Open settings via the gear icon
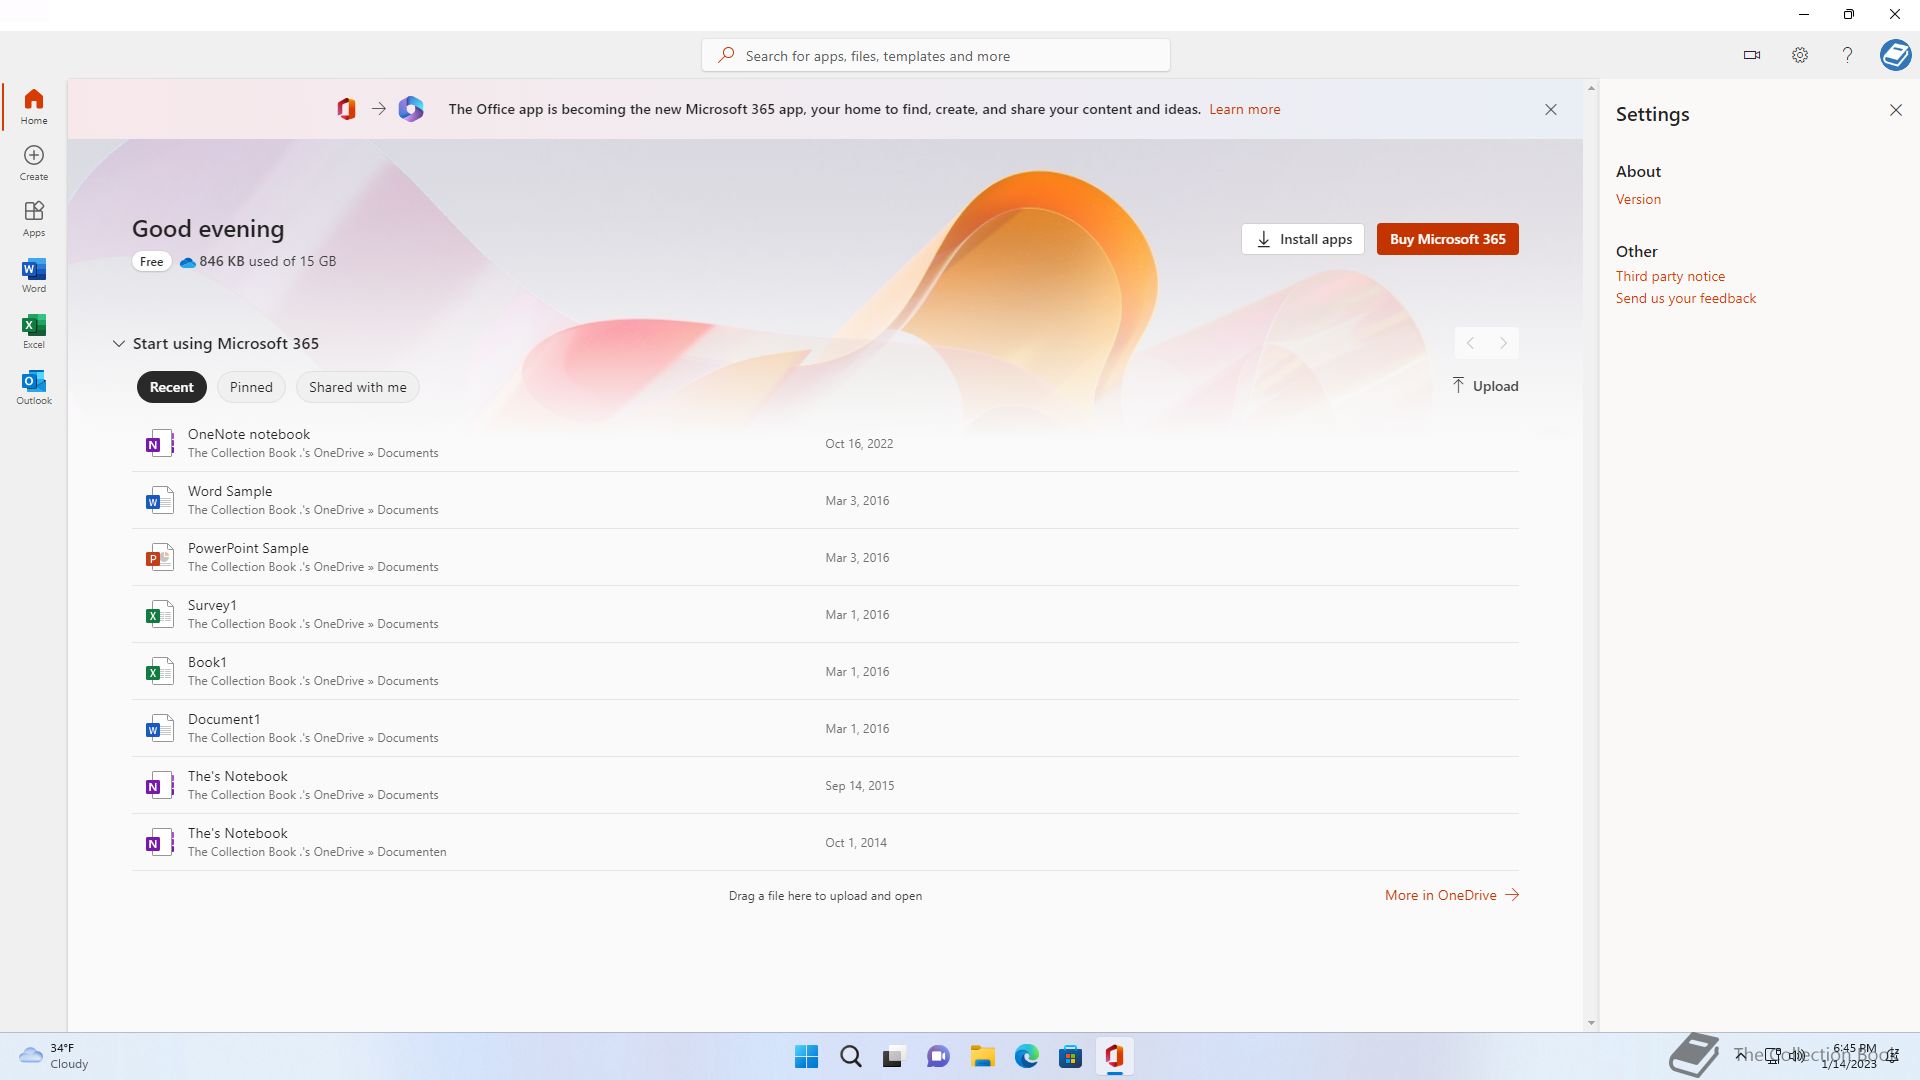The height and width of the screenshot is (1080, 1920). (1800, 55)
